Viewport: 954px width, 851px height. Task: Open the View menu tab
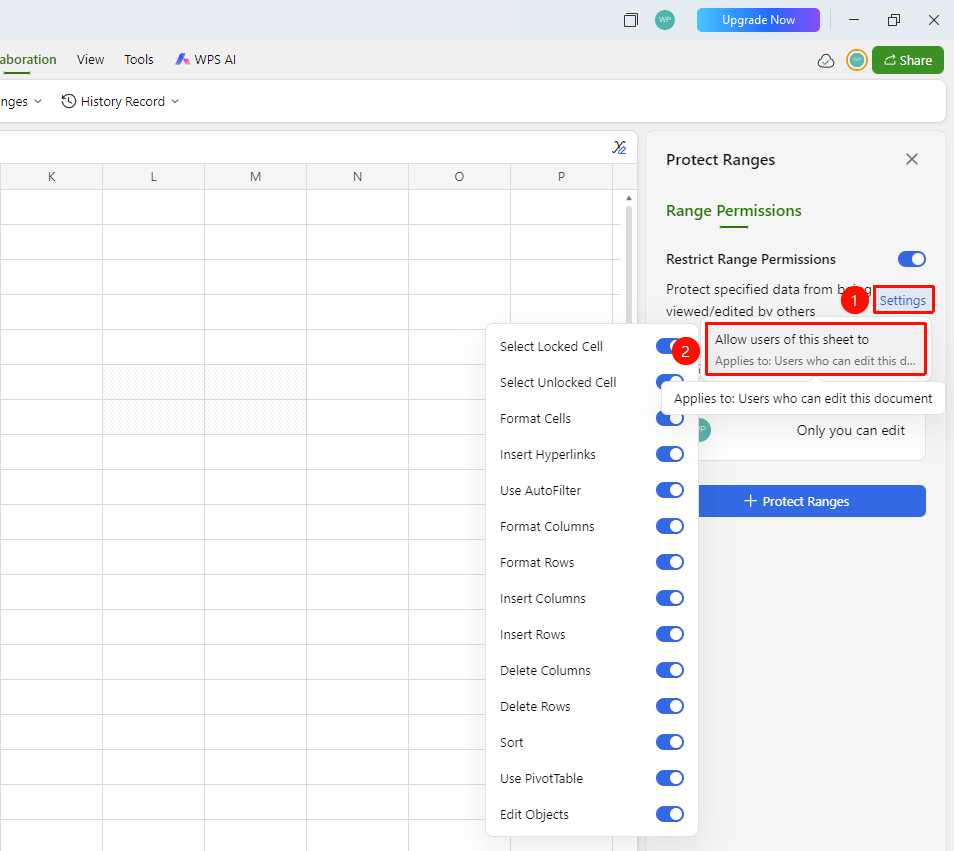(91, 60)
